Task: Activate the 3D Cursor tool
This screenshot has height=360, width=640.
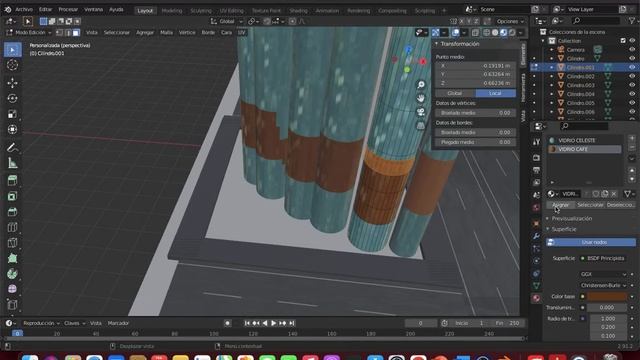Action: pos(12,65)
